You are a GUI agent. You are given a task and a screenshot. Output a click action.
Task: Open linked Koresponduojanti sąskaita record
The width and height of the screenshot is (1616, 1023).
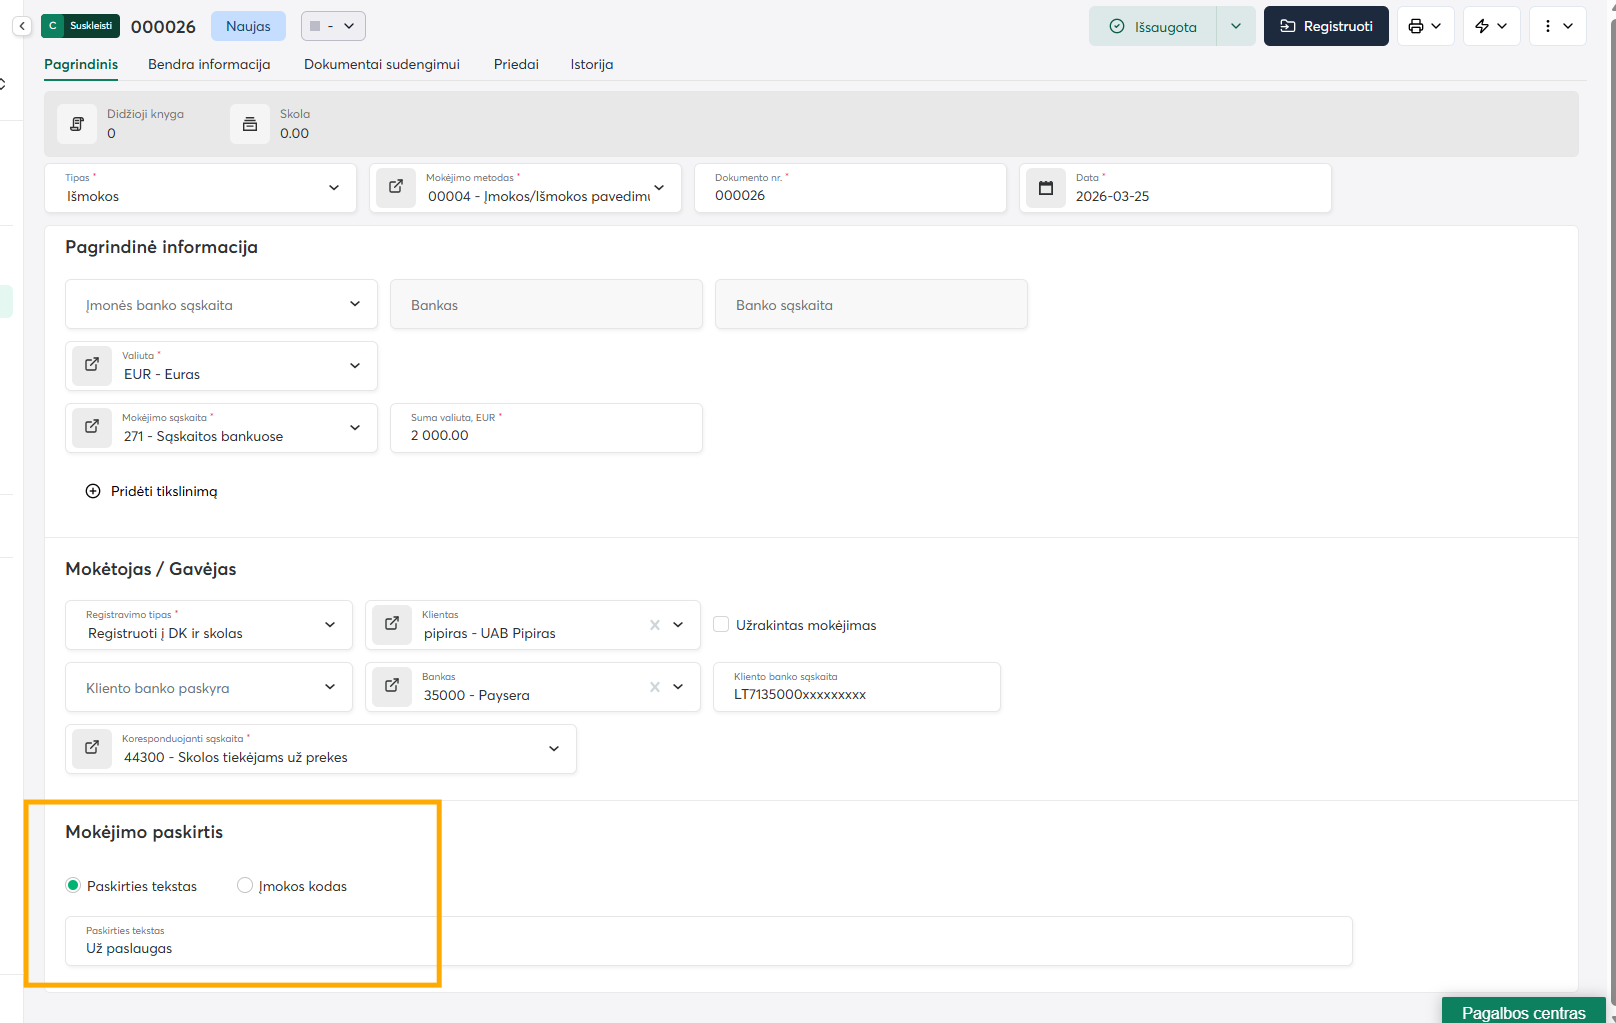pos(92,749)
